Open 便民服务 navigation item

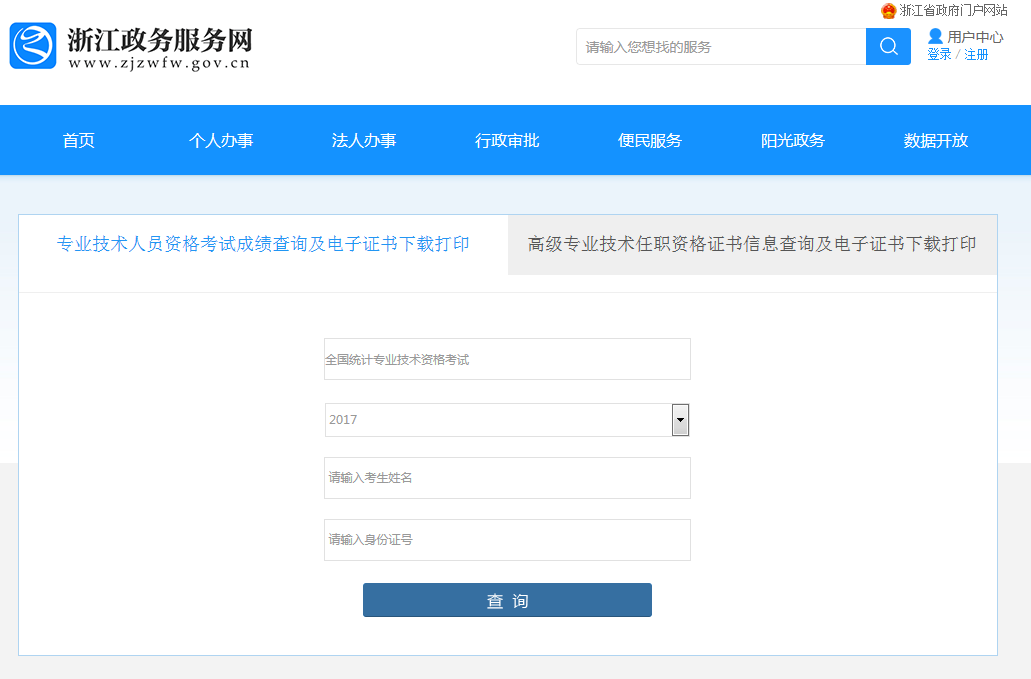click(x=650, y=141)
